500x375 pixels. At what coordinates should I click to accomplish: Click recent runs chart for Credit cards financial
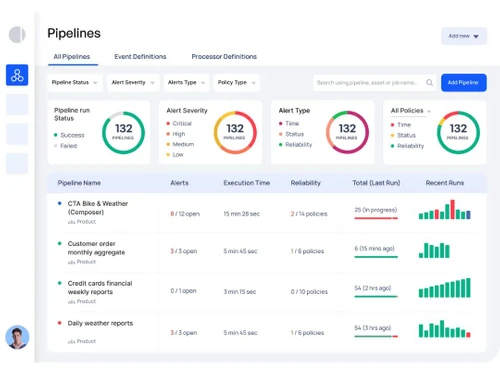[445, 288]
